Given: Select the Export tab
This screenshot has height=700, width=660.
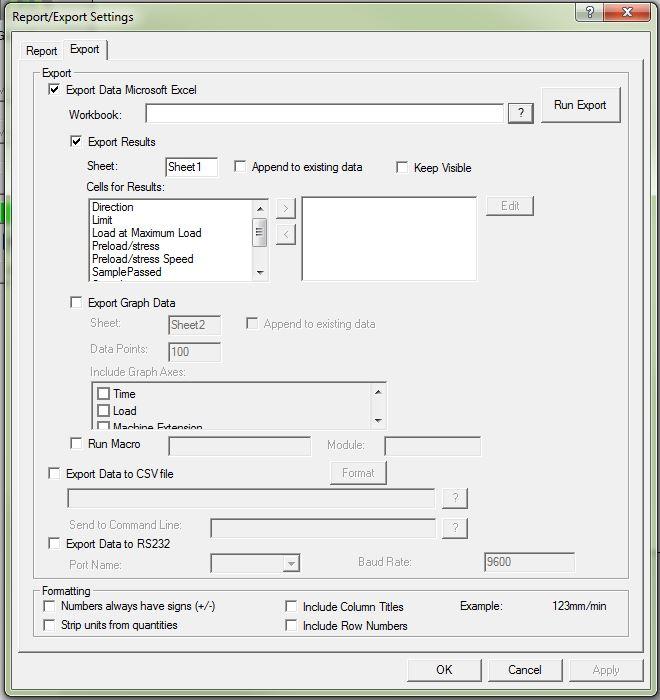Looking at the screenshot, I should tap(85, 49).
